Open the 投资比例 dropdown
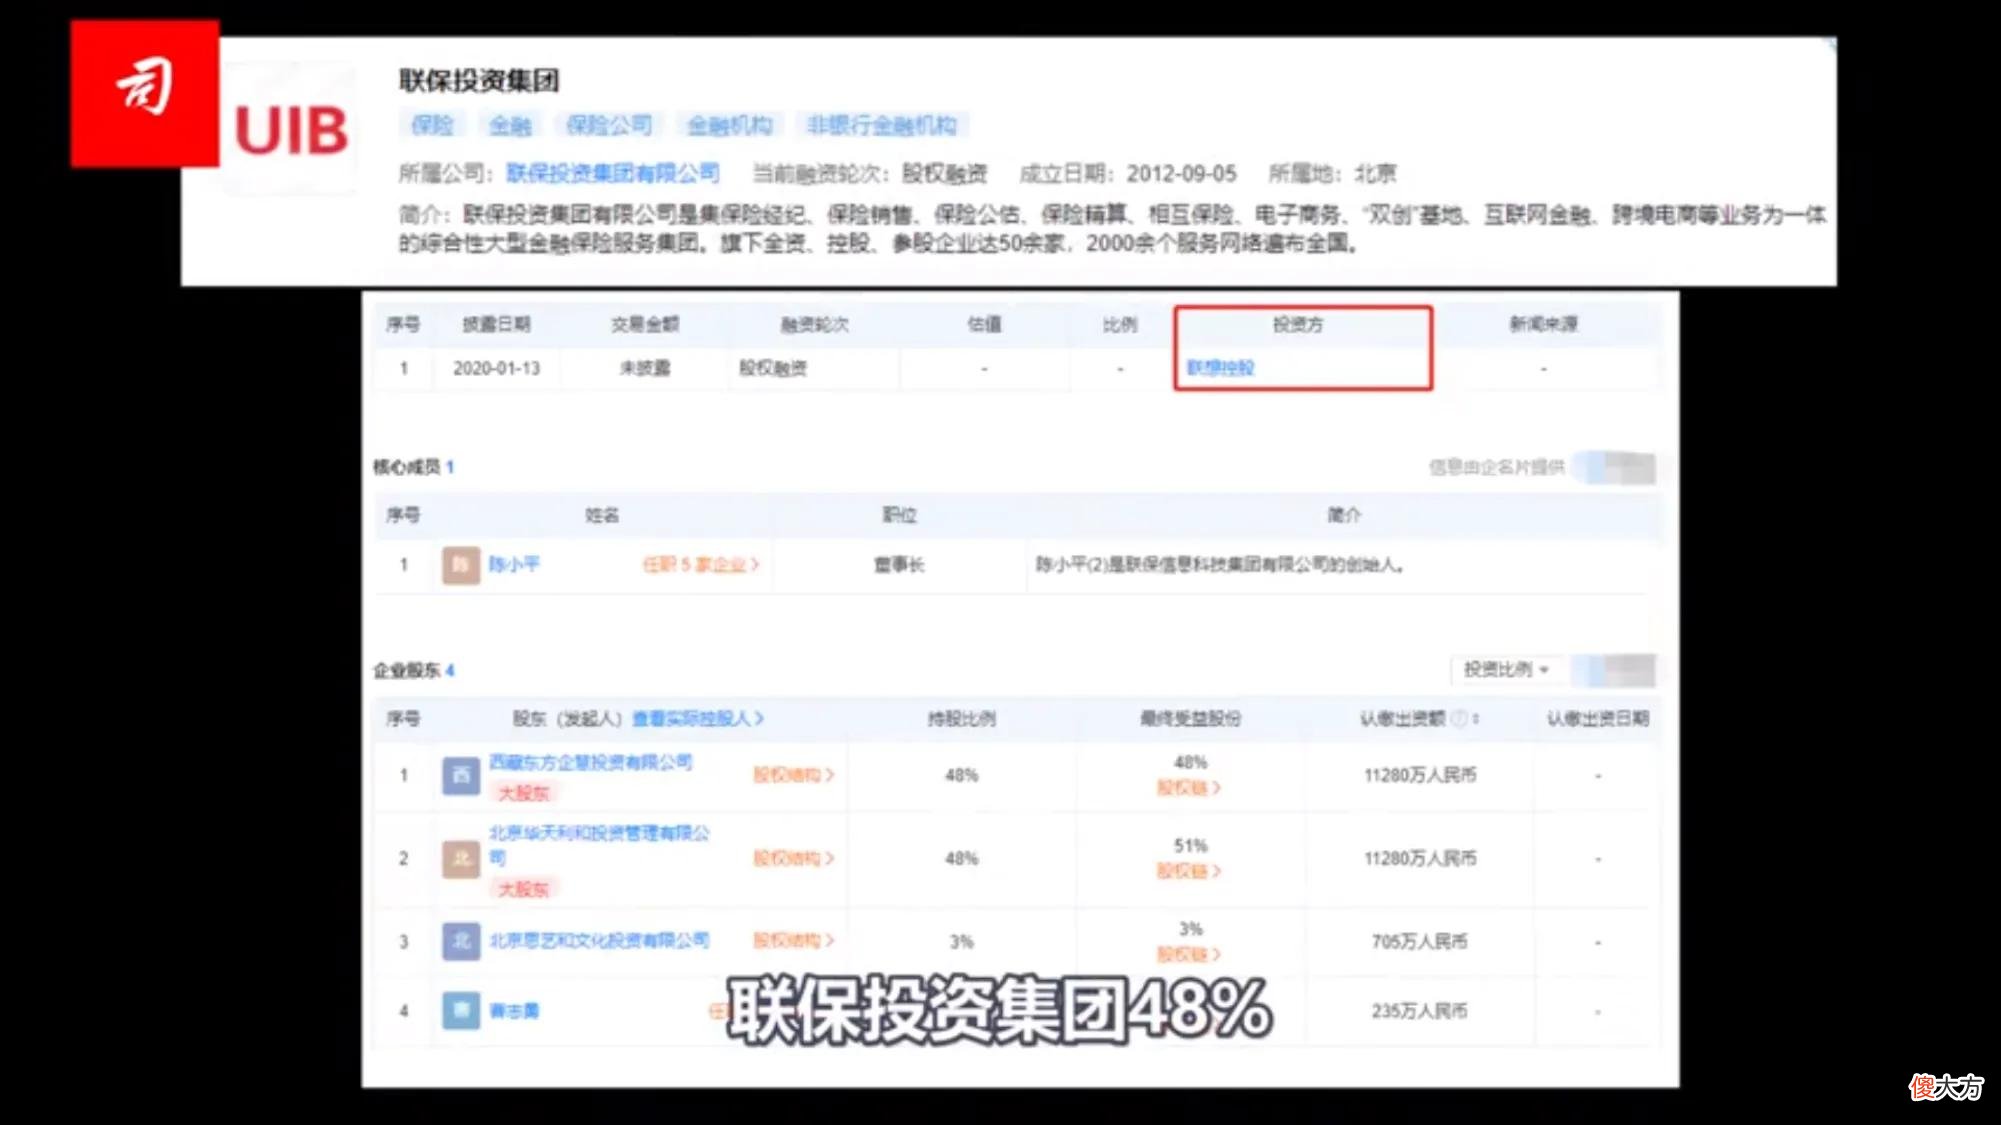This screenshot has width=2001, height=1125. pyautogui.click(x=1506, y=669)
